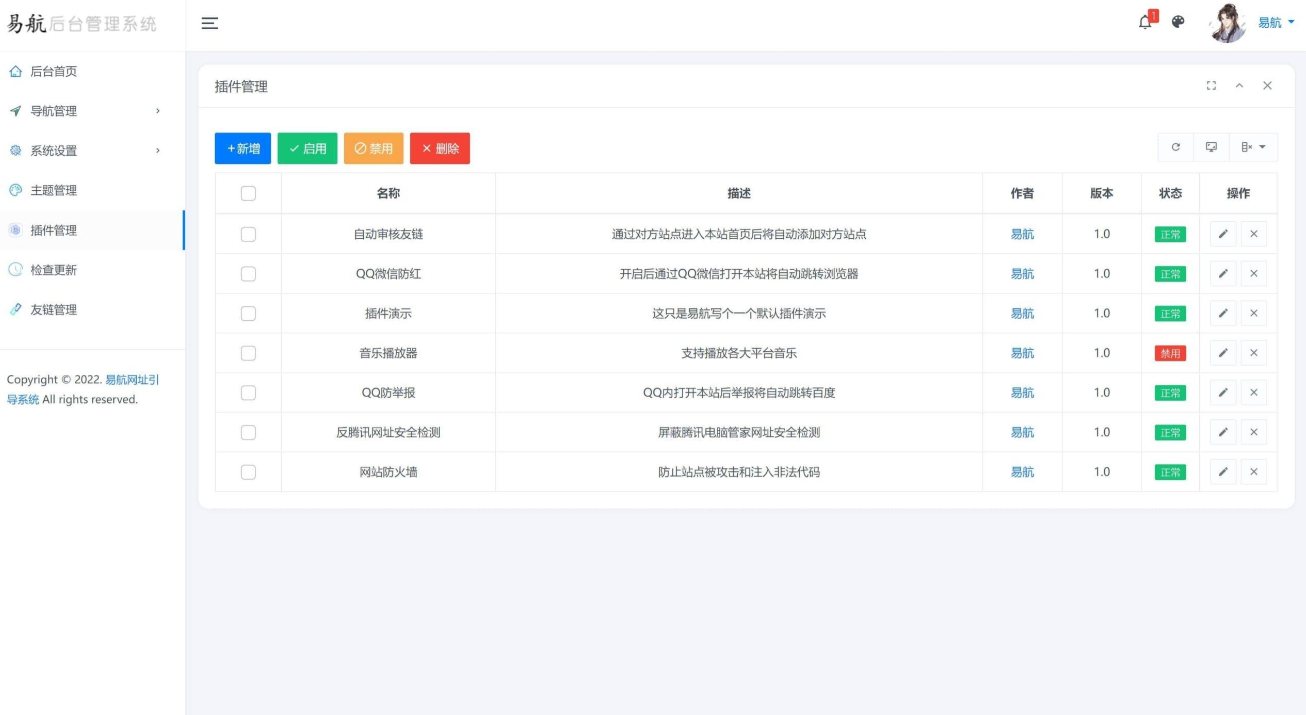
Task: Click the green 启用 enable button
Action: click(307, 148)
